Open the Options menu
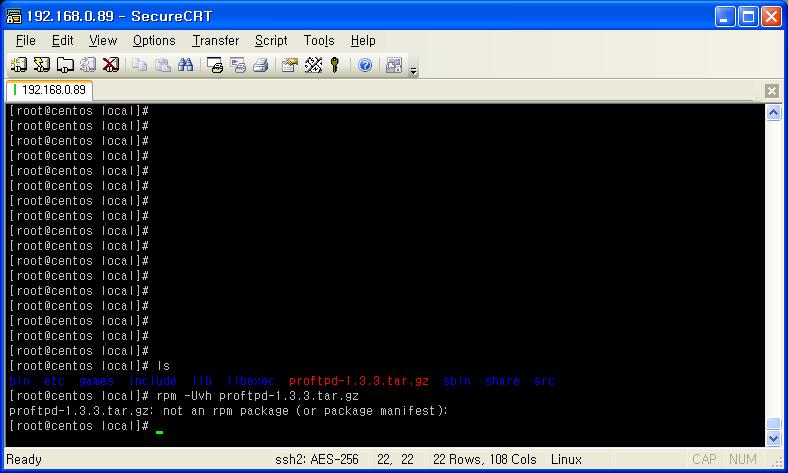Viewport: 788px width, 473px height. point(154,40)
